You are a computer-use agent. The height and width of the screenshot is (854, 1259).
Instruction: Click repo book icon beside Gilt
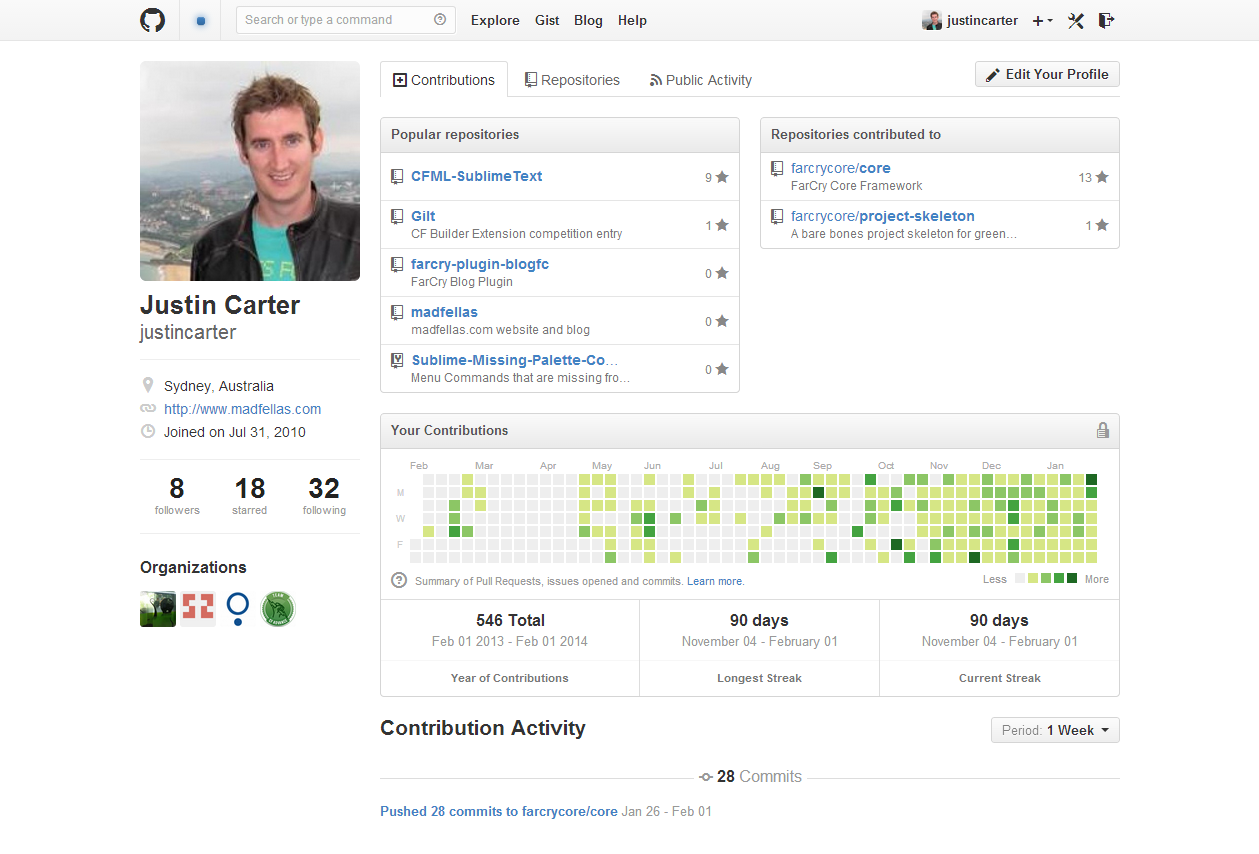tap(397, 216)
